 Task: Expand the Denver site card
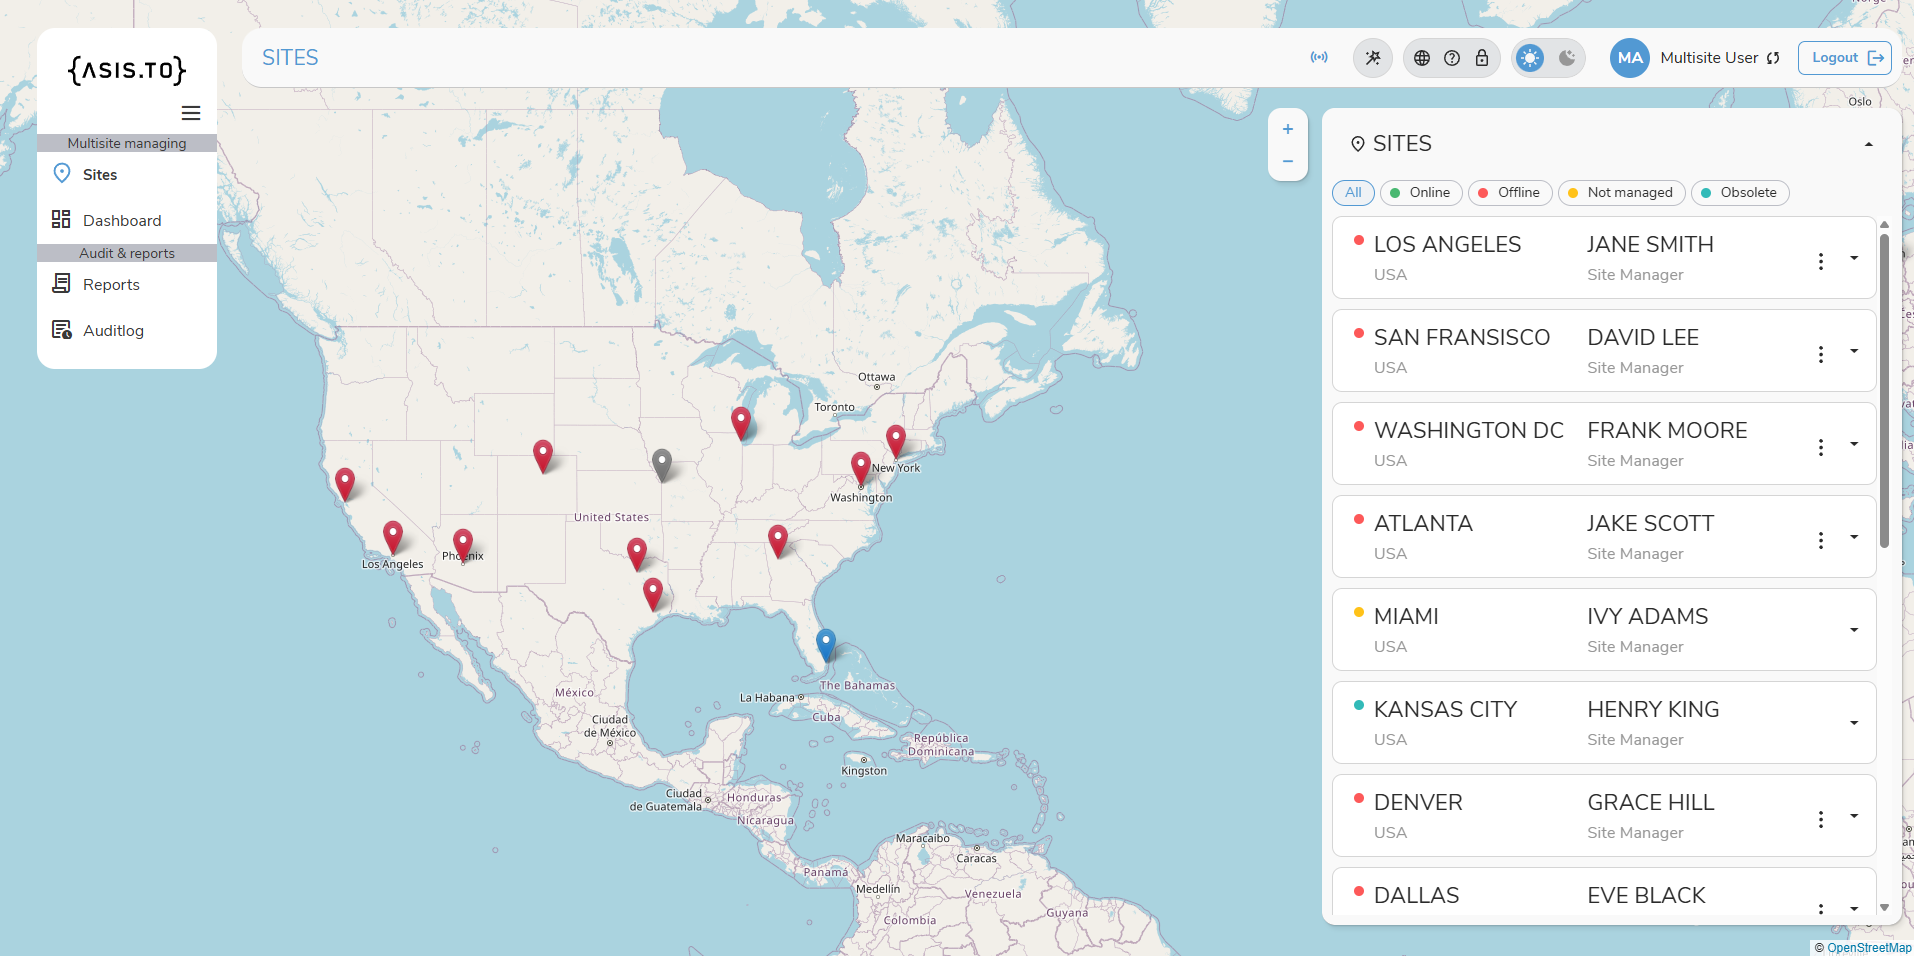[x=1854, y=816]
